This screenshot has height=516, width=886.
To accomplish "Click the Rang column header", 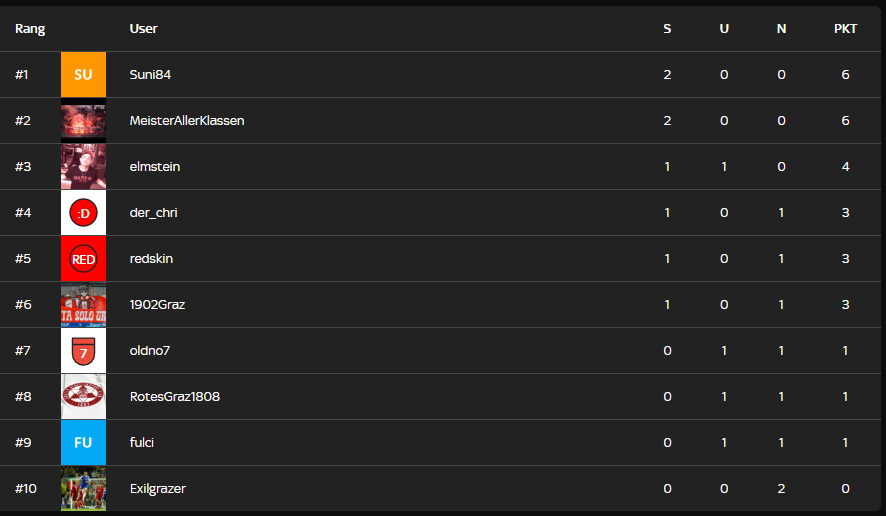I will (x=30, y=29).
